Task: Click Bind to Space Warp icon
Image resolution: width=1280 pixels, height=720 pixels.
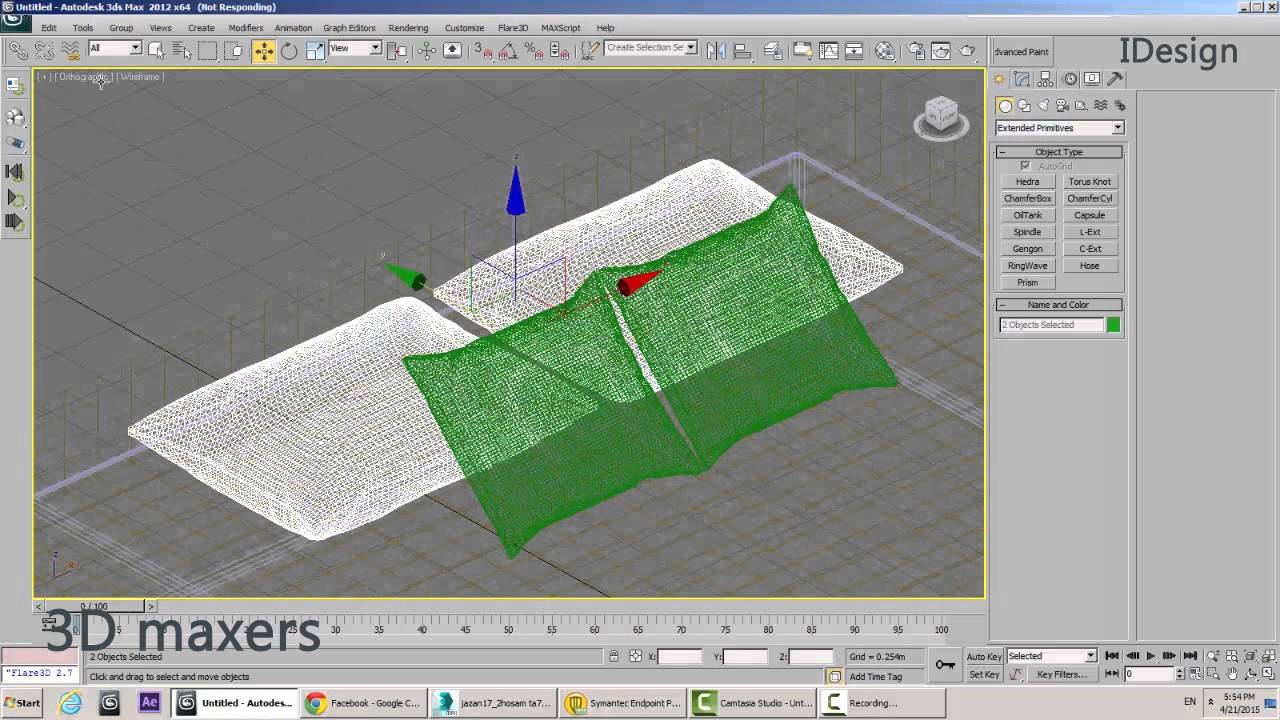Action: (70, 50)
